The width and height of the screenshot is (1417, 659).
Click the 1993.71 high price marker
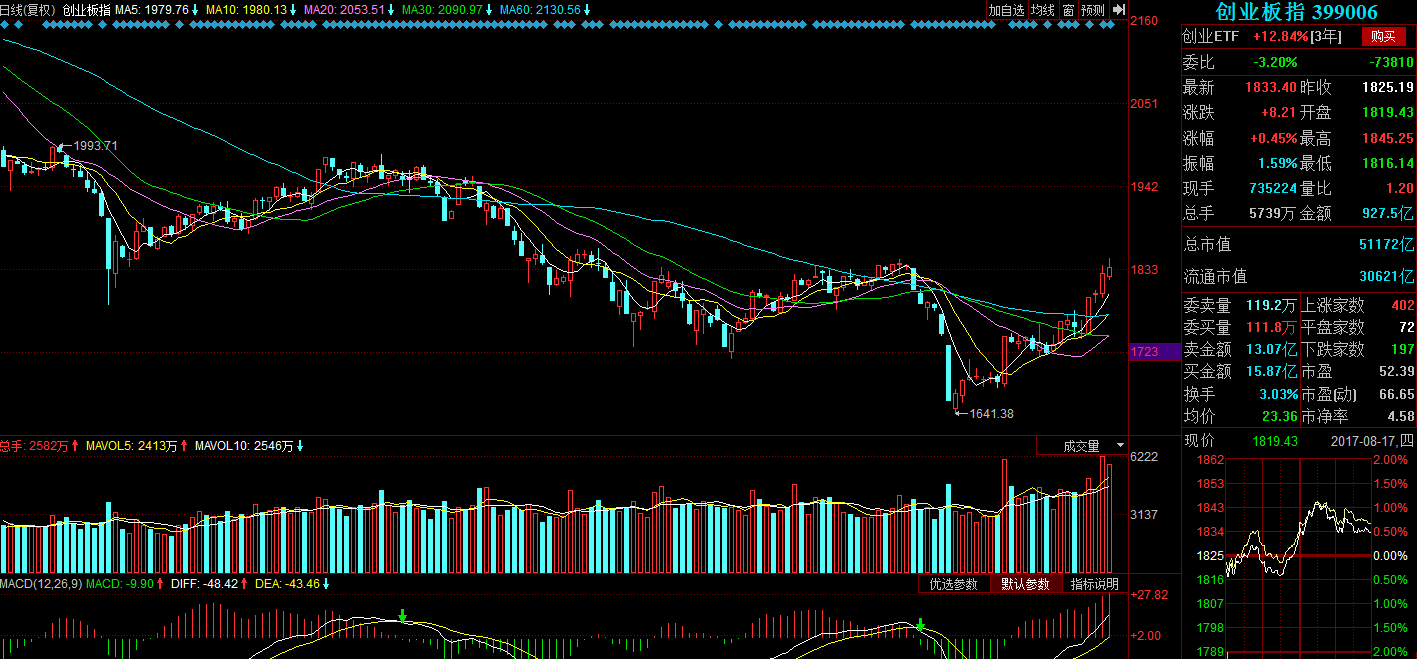[x=96, y=146]
